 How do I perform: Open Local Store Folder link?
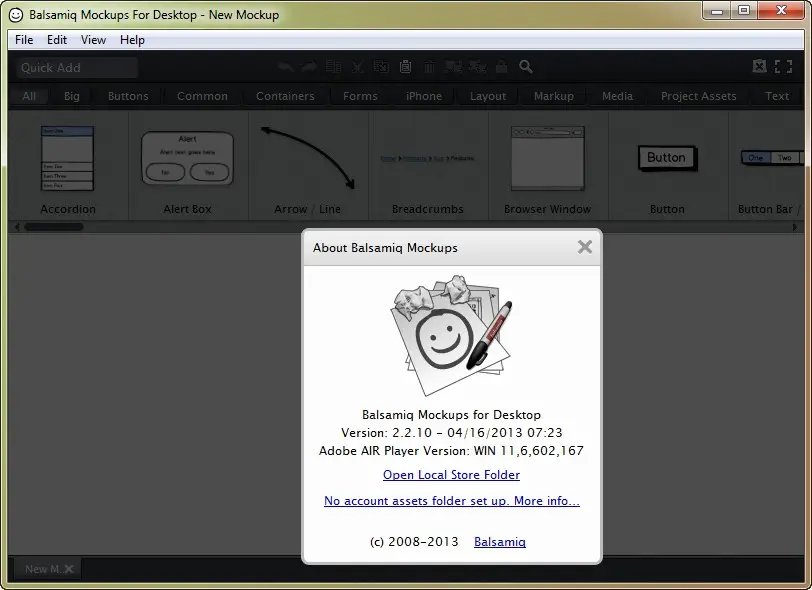(451, 474)
